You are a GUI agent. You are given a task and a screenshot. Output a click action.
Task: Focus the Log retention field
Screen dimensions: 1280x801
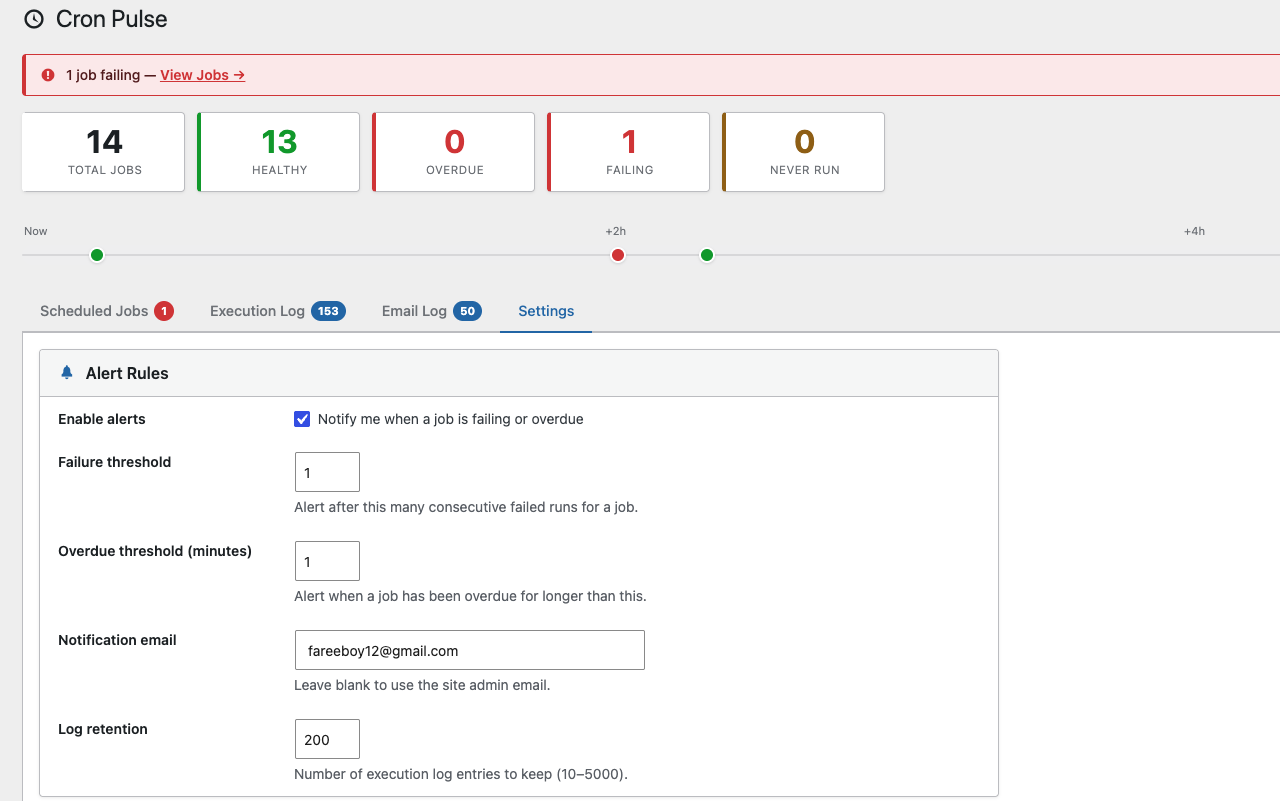[327, 739]
